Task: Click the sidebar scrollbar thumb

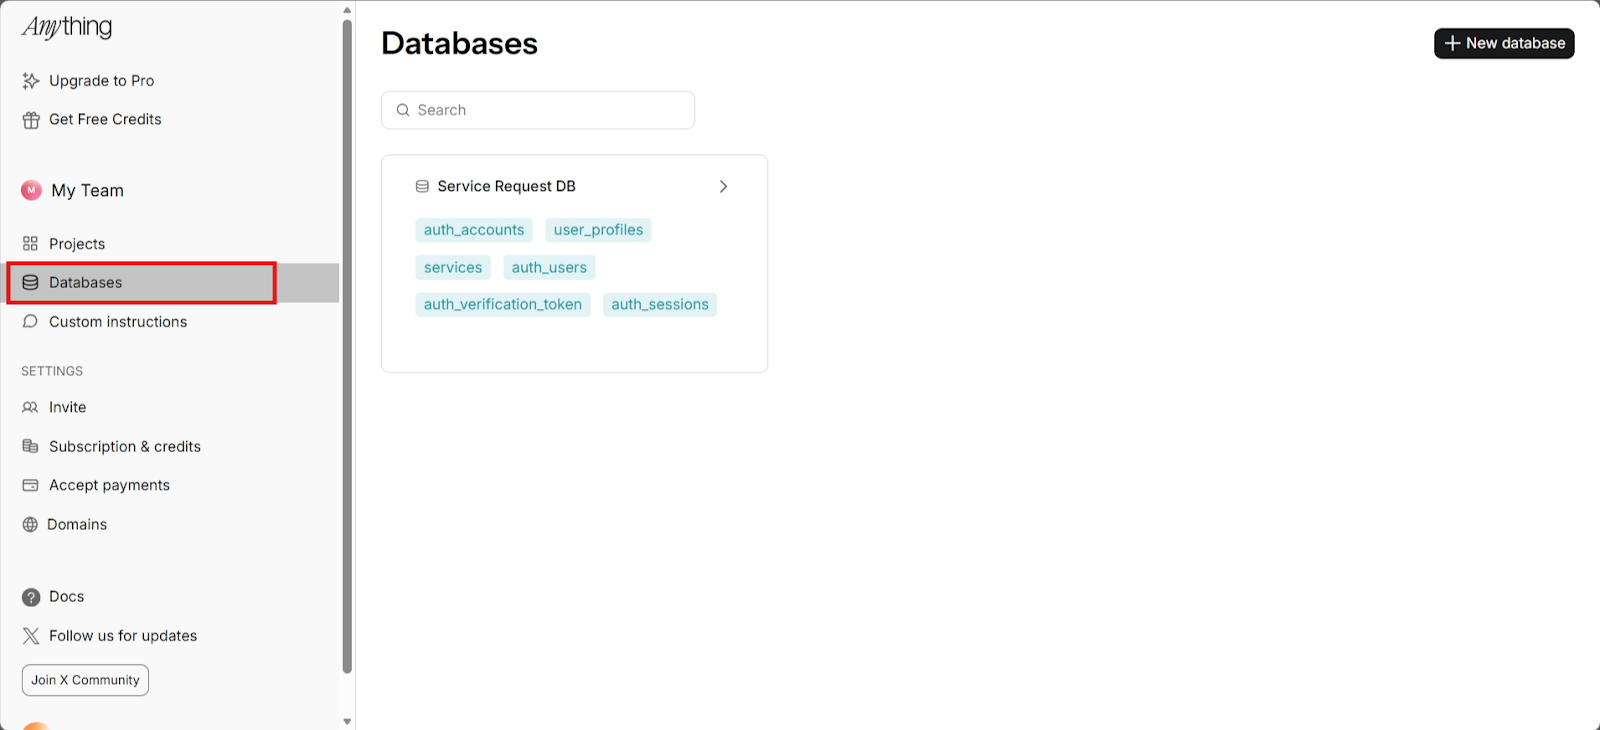Action: click(347, 346)
